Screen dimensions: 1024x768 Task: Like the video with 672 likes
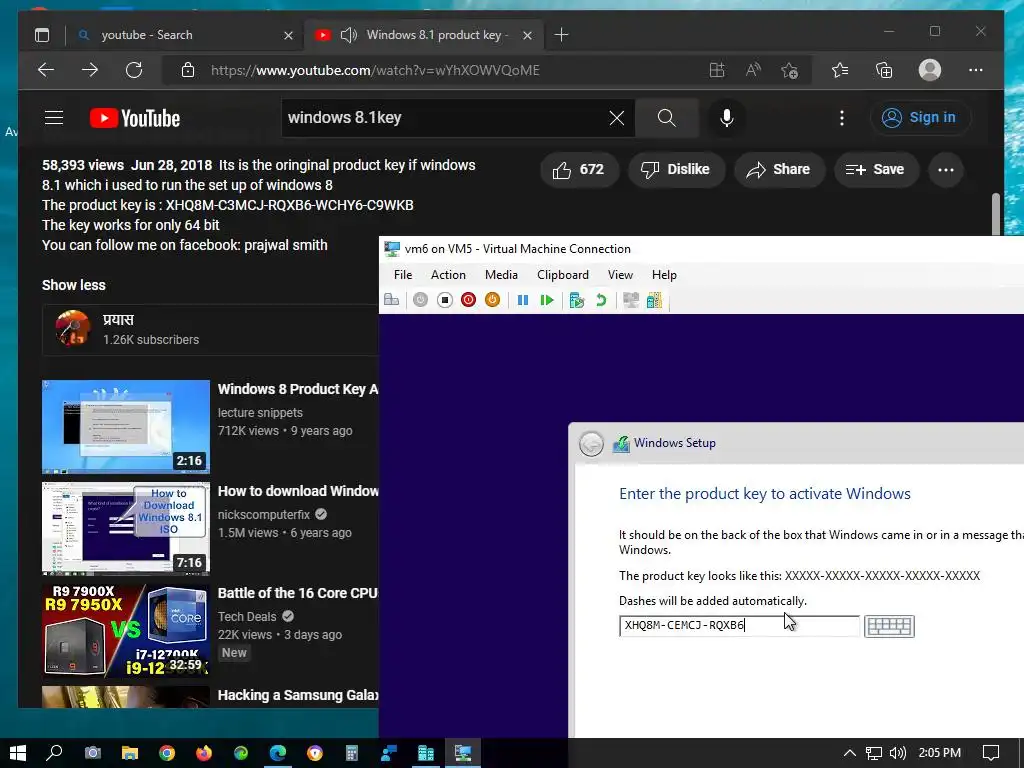(579, 170)
